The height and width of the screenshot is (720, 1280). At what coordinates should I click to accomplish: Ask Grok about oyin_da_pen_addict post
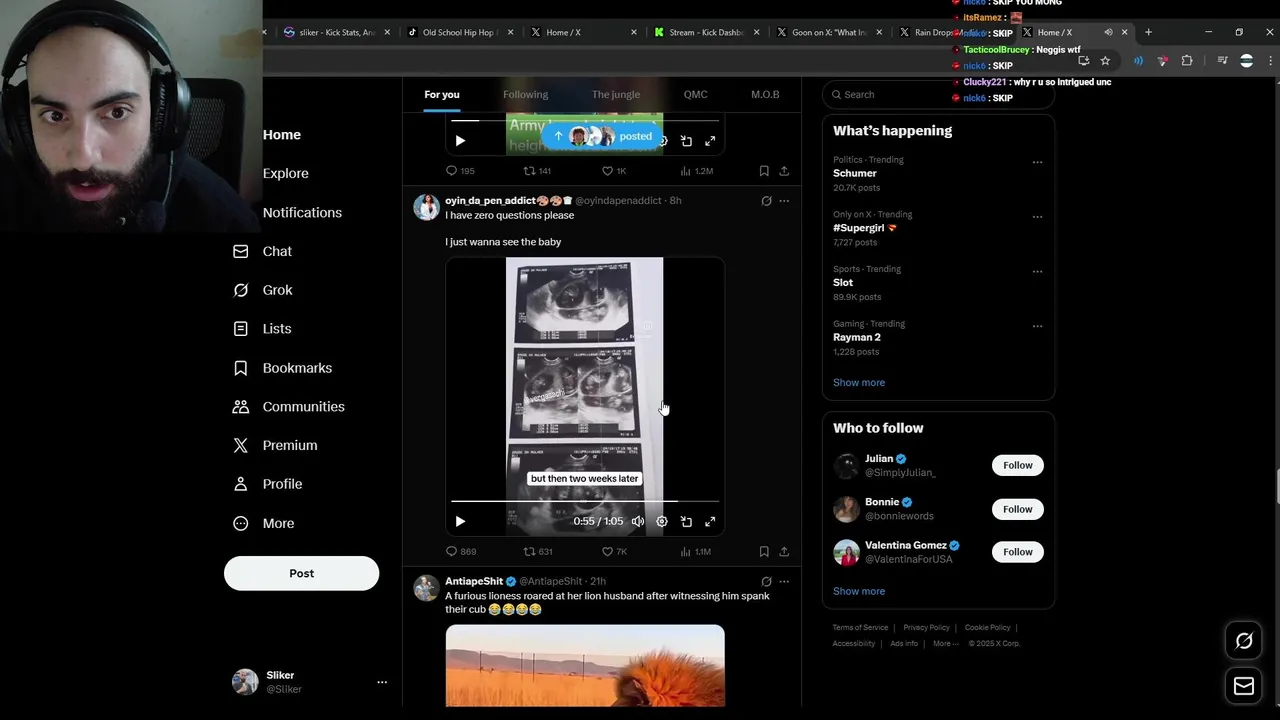(766, 201)
